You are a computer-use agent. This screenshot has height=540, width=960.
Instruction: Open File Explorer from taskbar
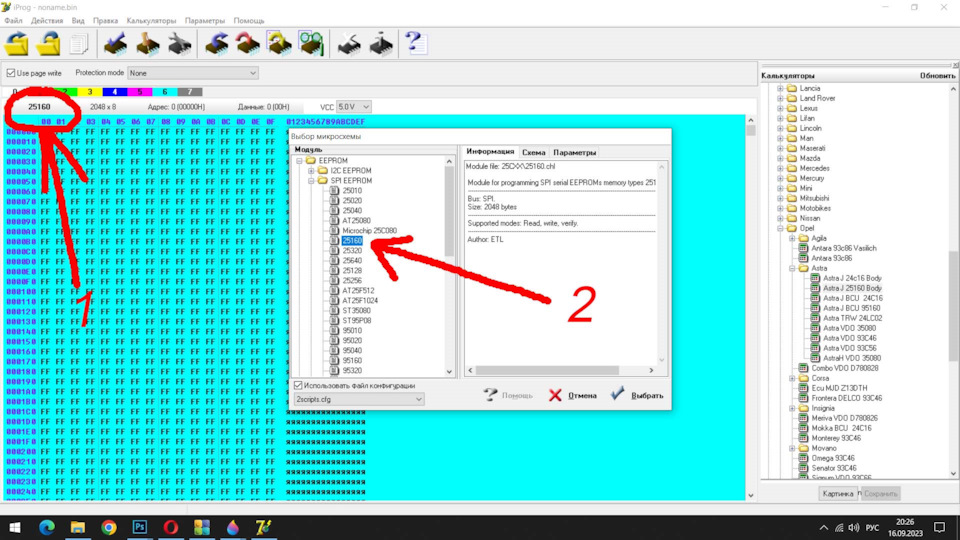[x=78, y=527]
